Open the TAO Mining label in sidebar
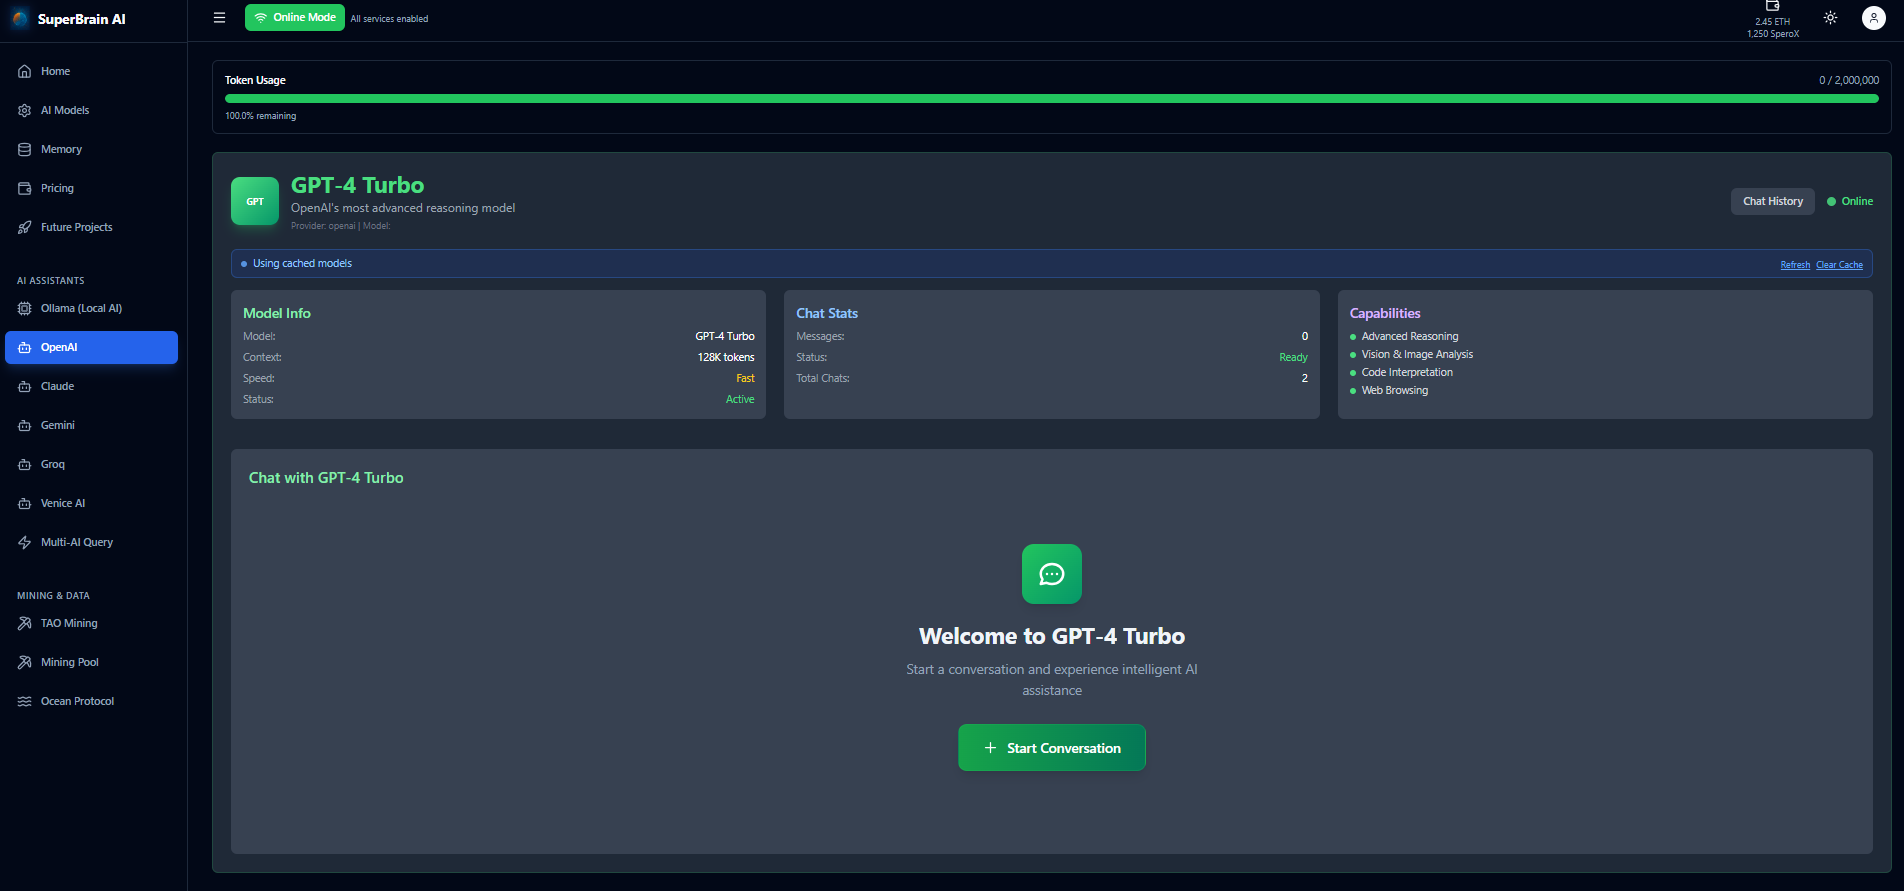This screenshot has width=1904, height=891. (69, 624)
